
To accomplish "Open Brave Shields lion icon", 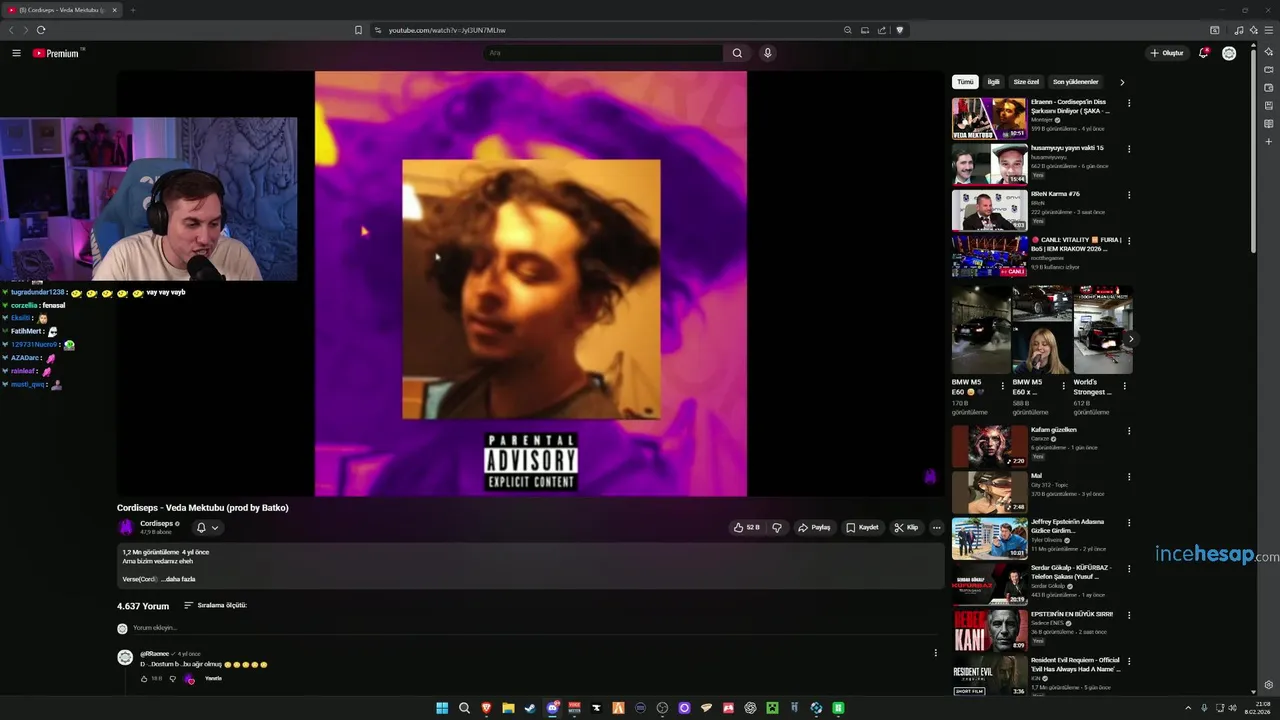I will point(899,30).
